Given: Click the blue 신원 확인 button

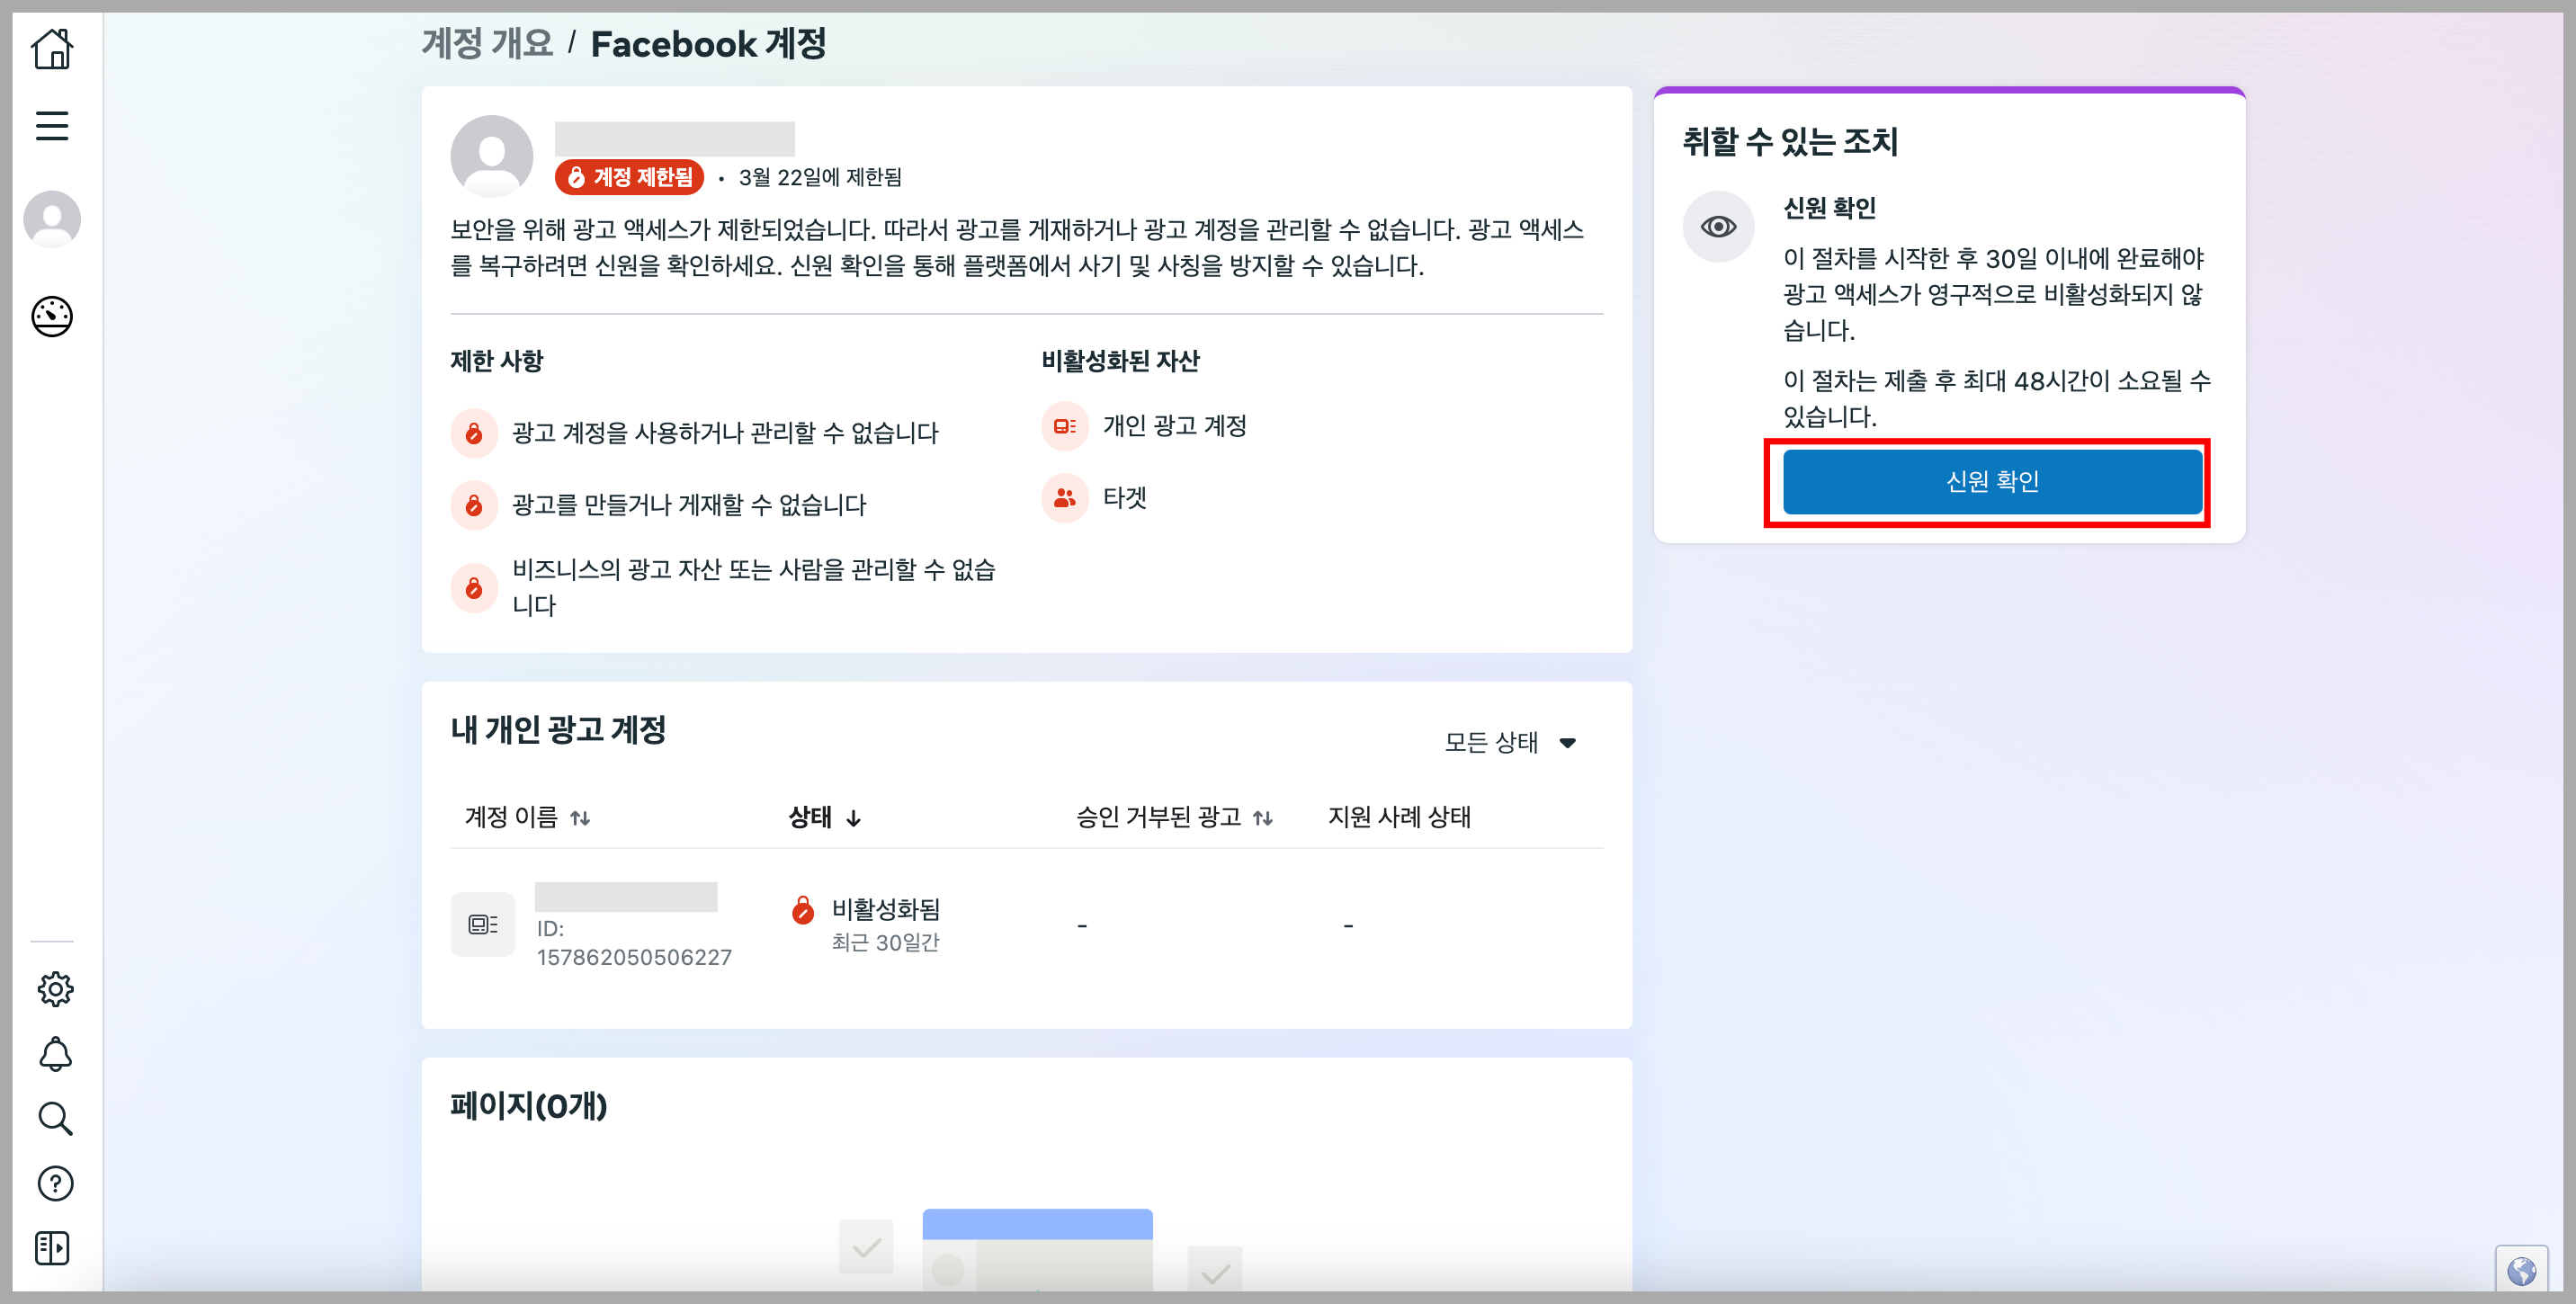Looking at the screenshot, I should [x=1991, y=481].
